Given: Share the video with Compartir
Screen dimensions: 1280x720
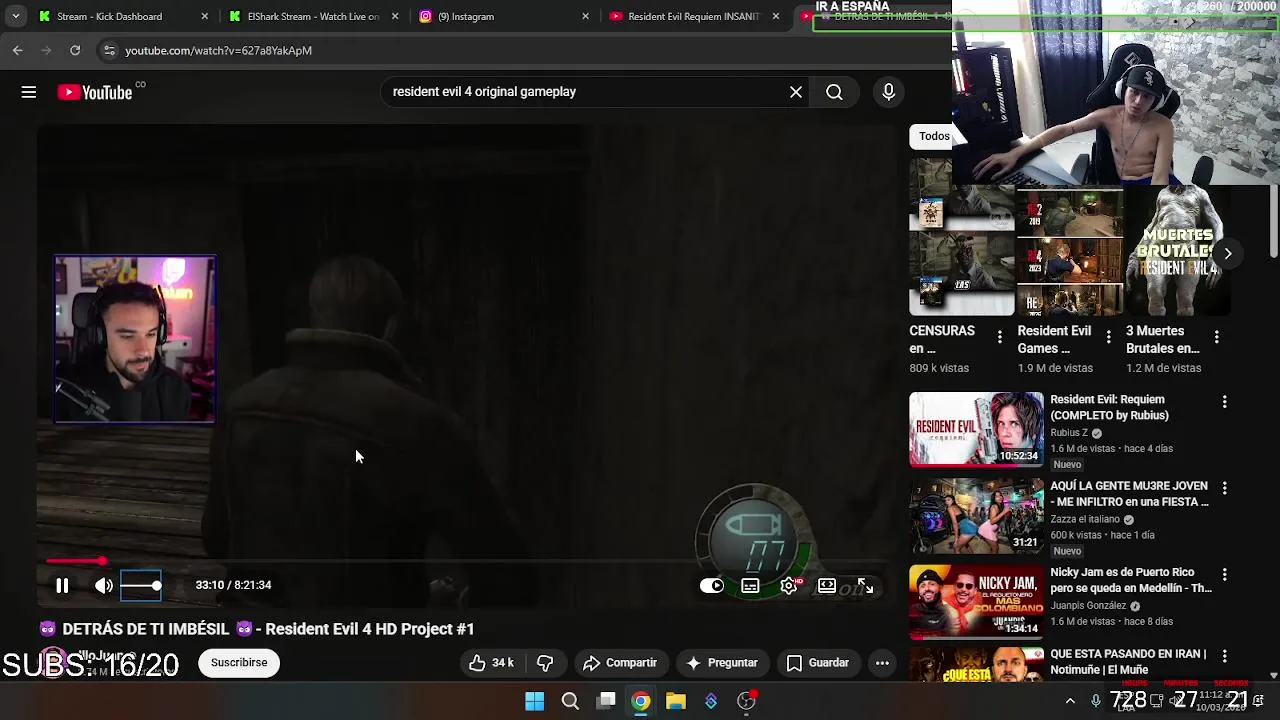Looking at the screenshot, I should [620, 663].
